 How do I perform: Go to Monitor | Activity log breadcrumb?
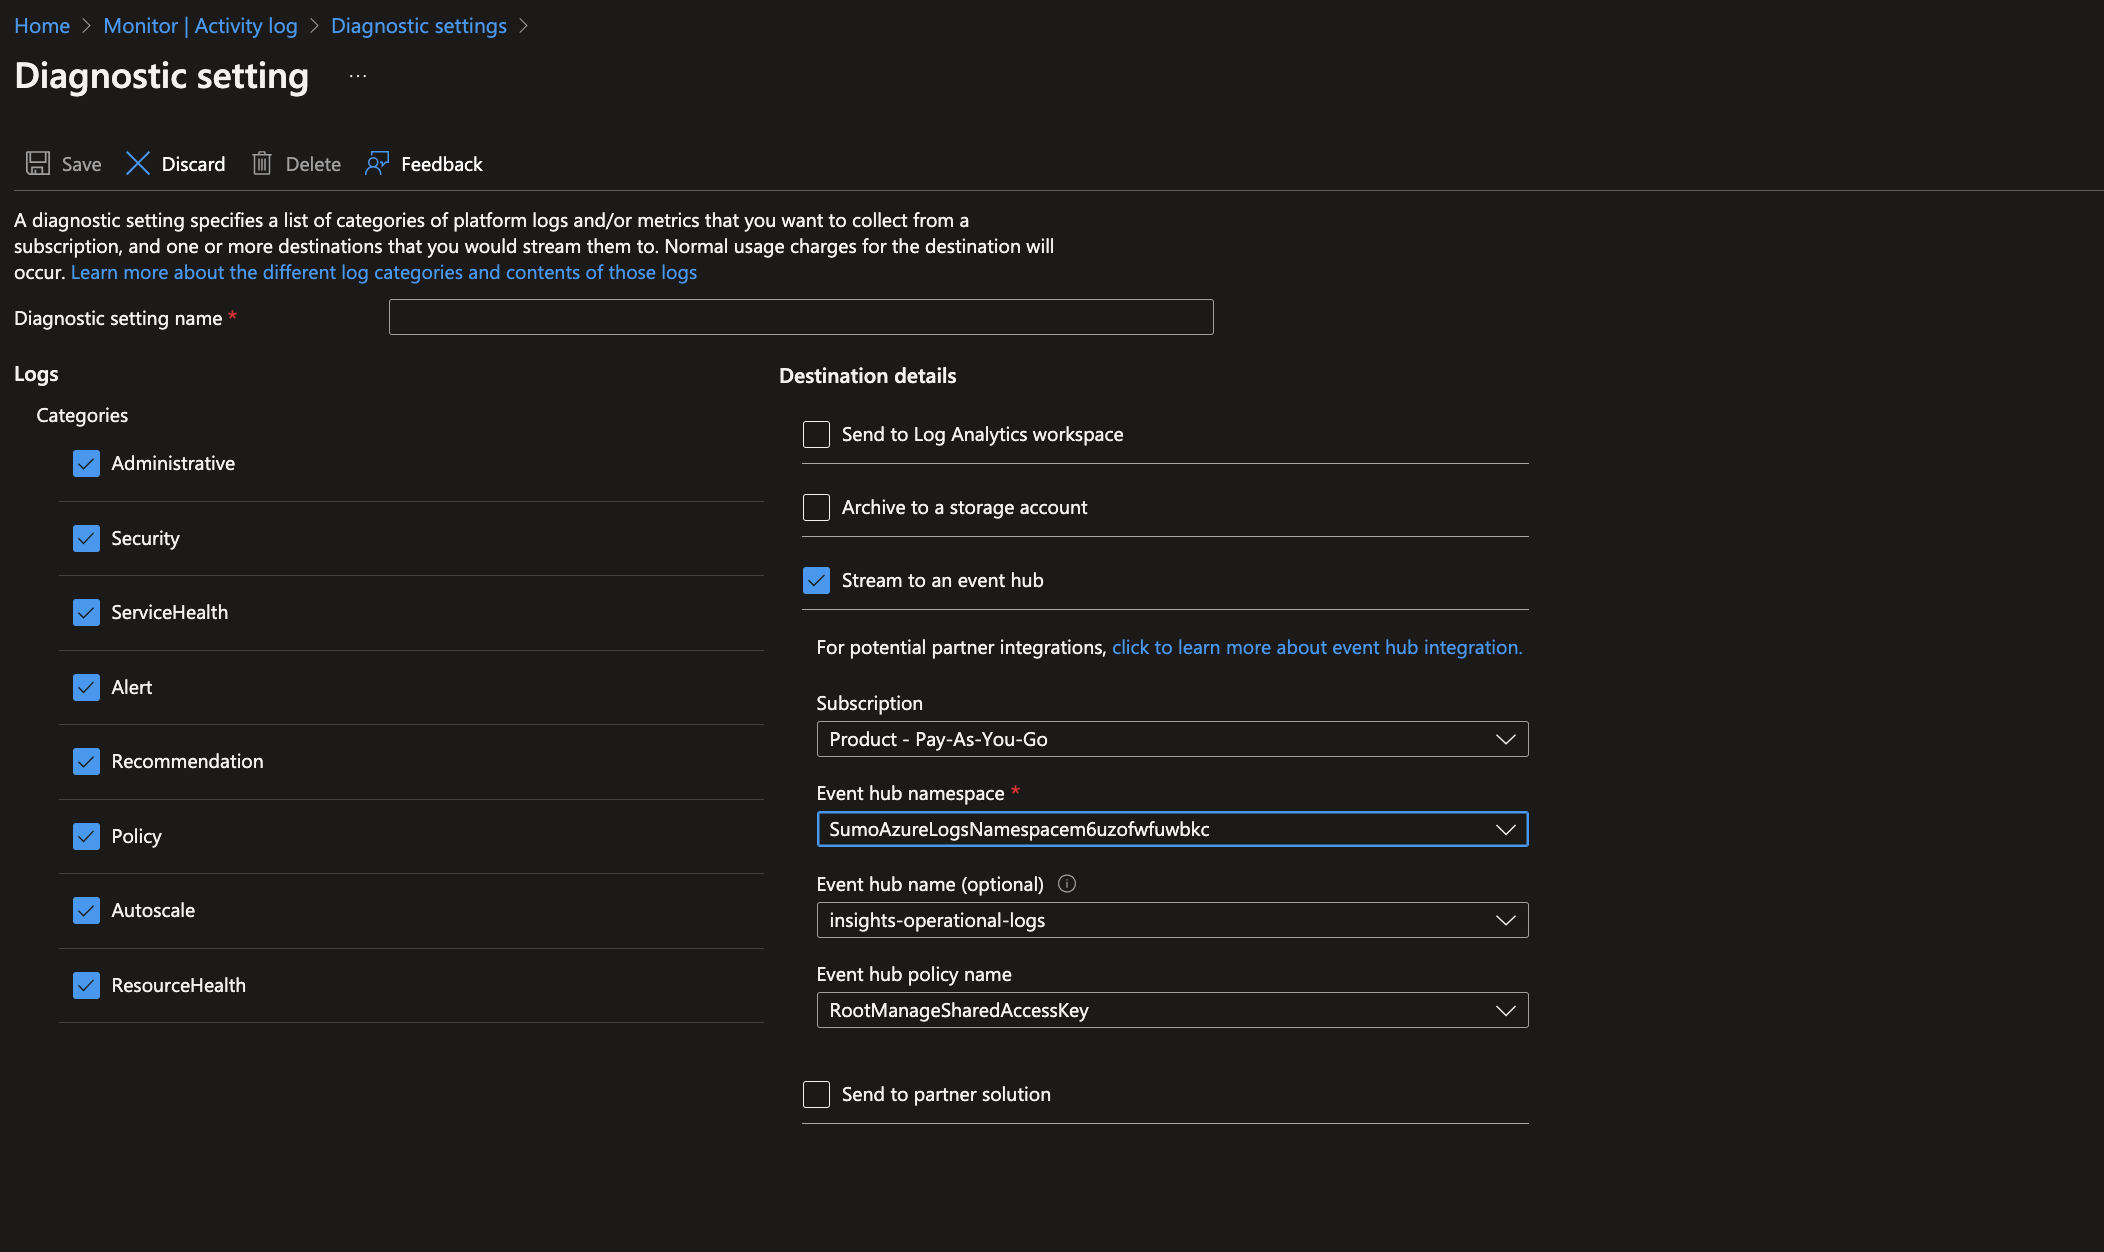[x=200, y=26]
